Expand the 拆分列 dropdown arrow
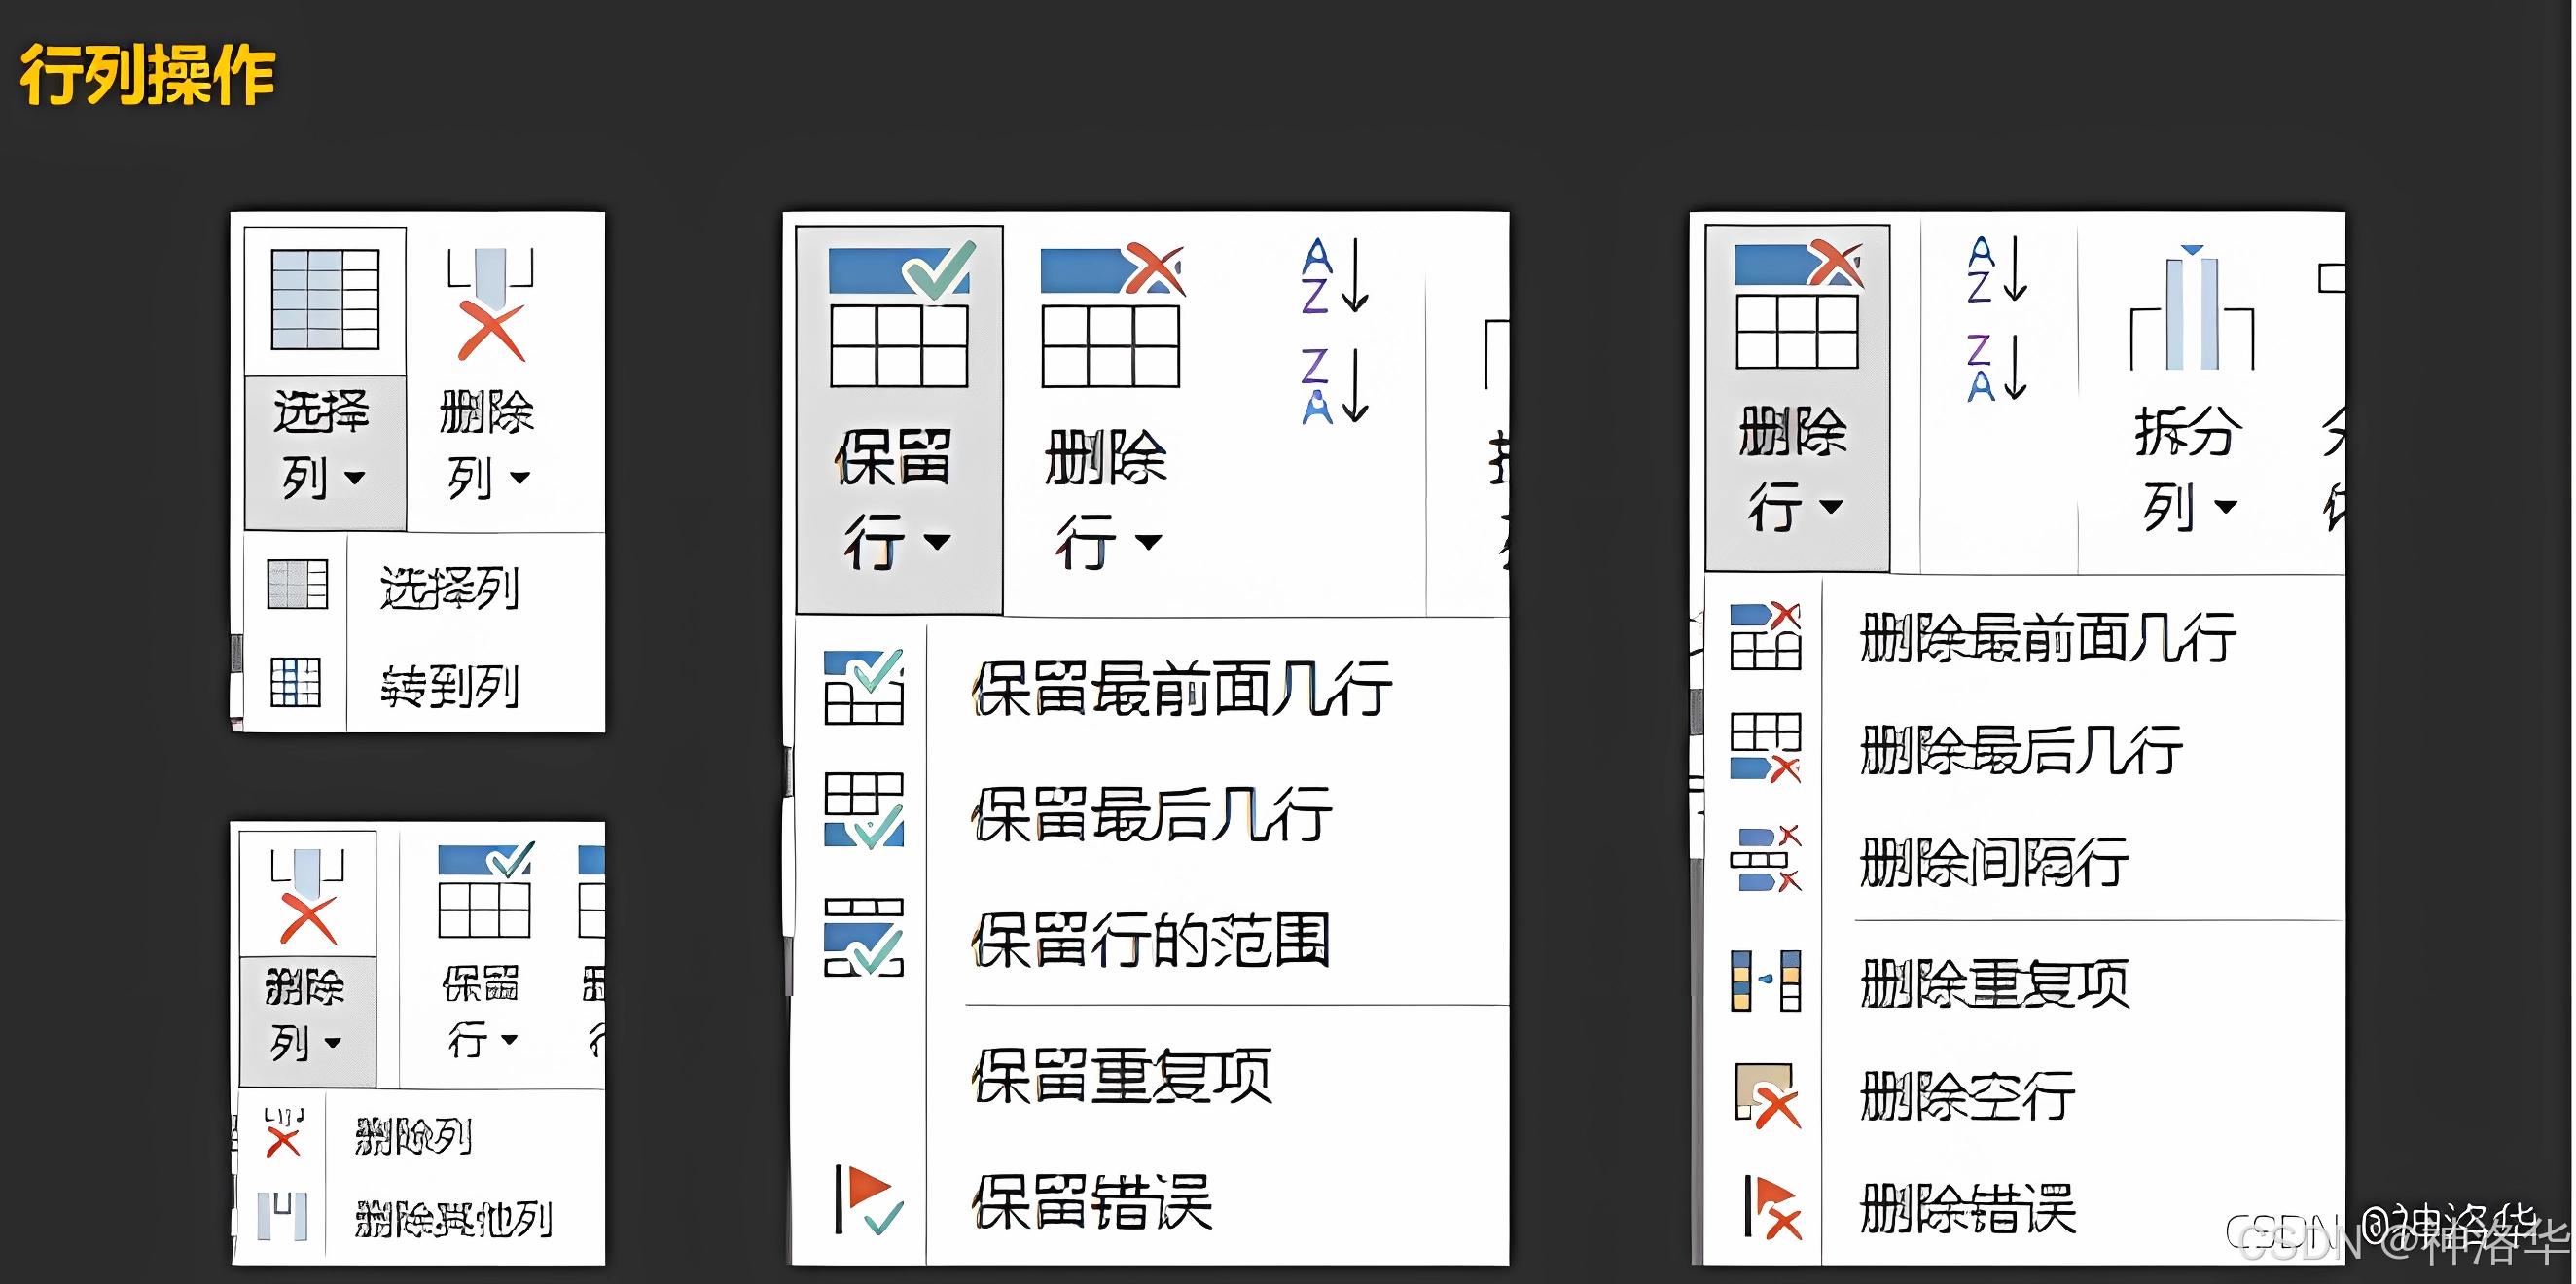Viewport: 2576px width, 1284px height. pos(2225,507)
